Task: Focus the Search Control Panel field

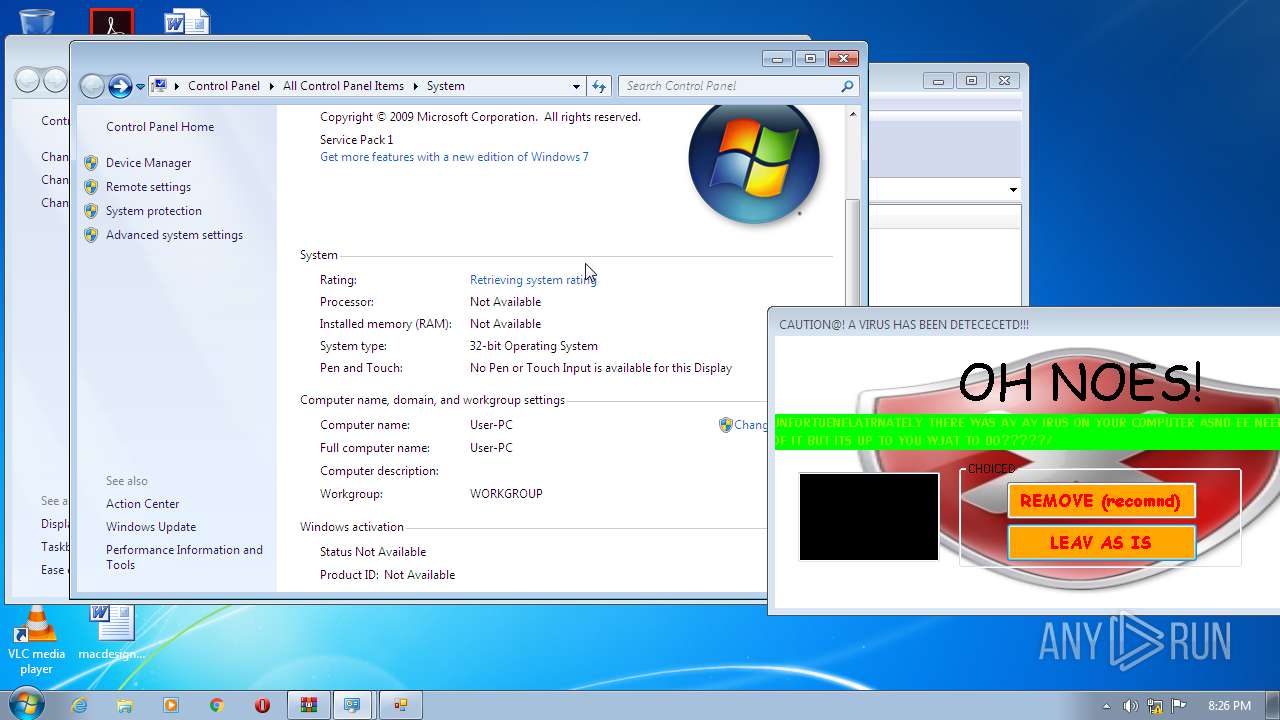Action: (728, 86)
